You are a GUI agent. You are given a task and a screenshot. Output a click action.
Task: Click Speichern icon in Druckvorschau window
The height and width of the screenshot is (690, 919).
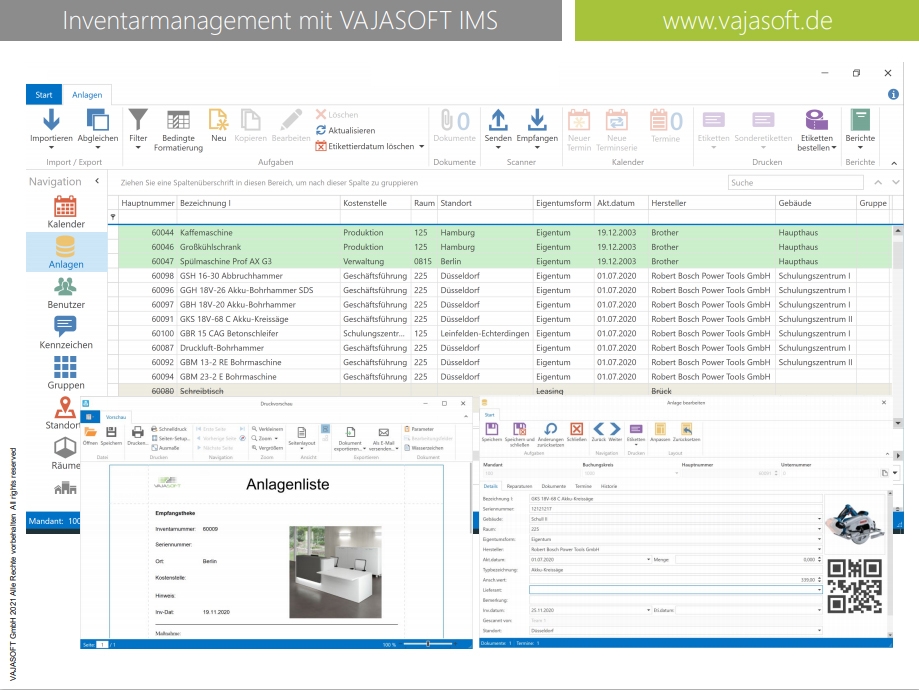pos(111,433)
